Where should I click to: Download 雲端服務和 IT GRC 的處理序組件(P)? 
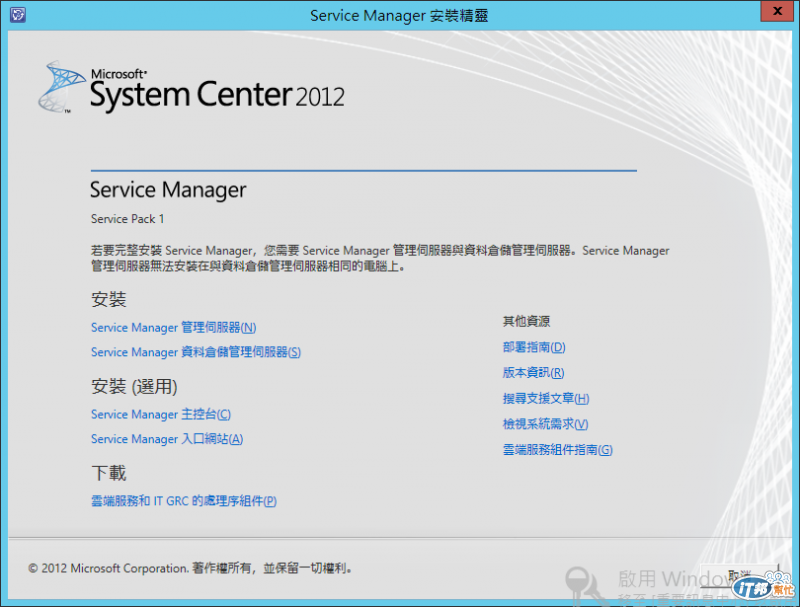click(184, 501)
